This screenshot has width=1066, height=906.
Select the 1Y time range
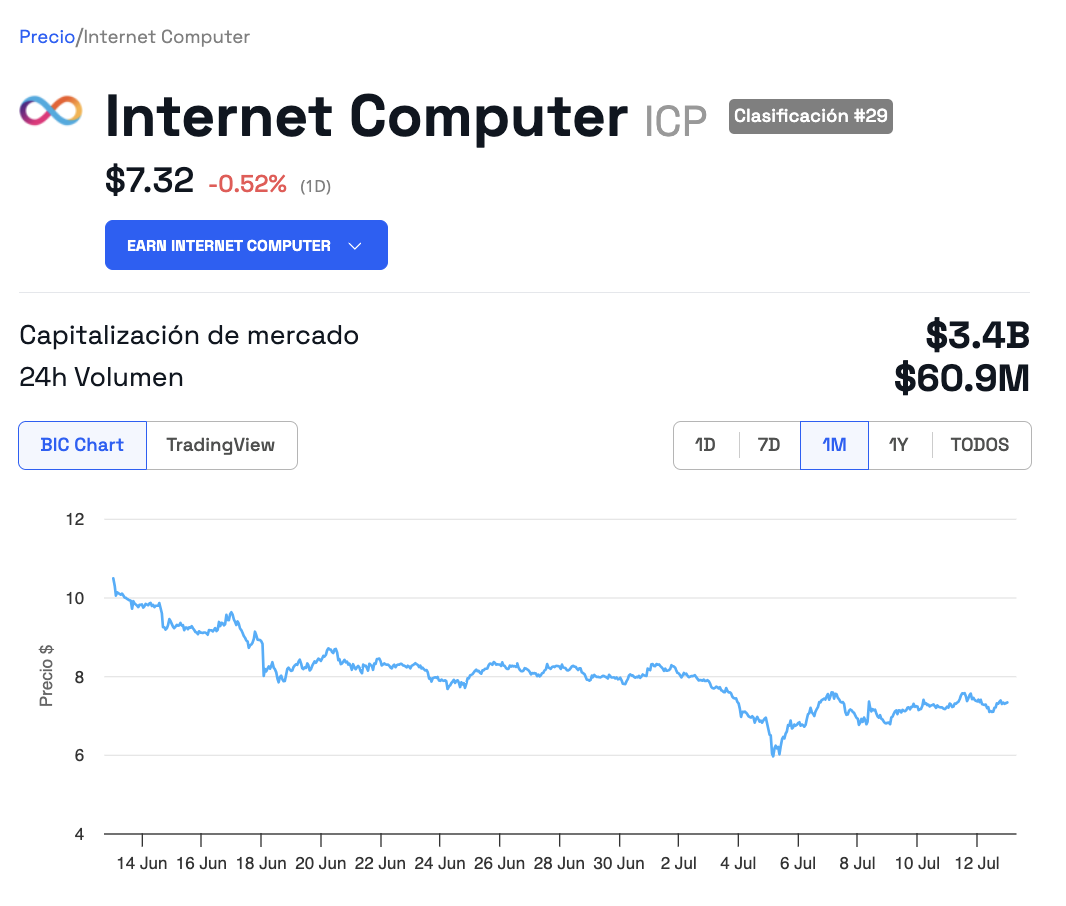point(899,445)
